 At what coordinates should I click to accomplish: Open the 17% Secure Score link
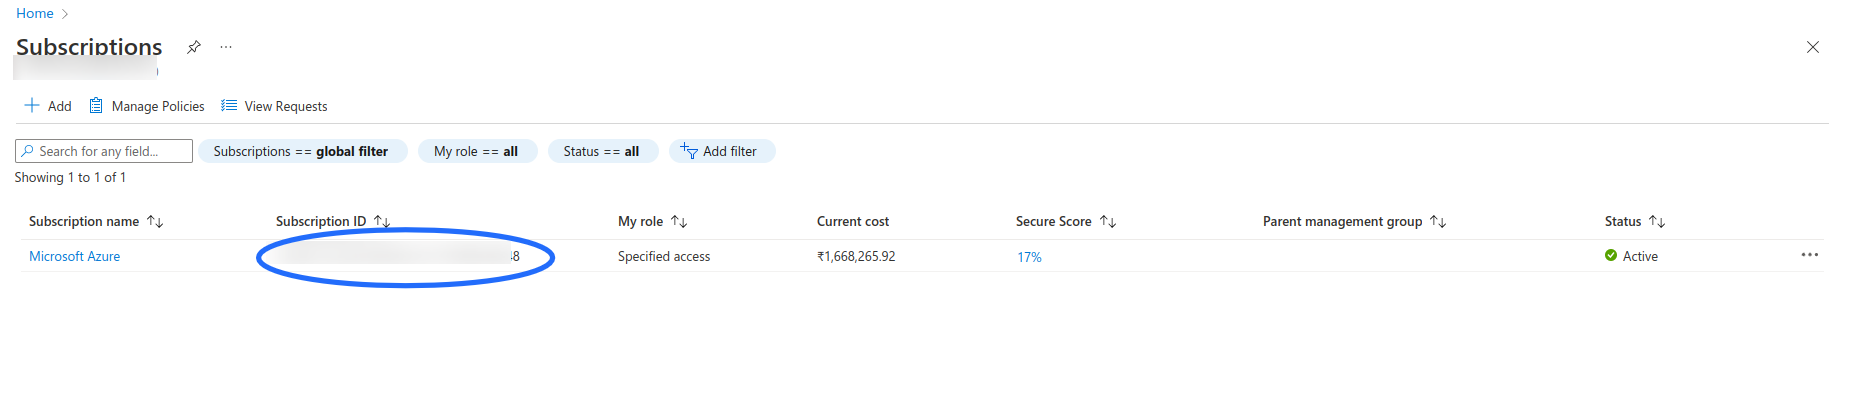[1029, 257]
